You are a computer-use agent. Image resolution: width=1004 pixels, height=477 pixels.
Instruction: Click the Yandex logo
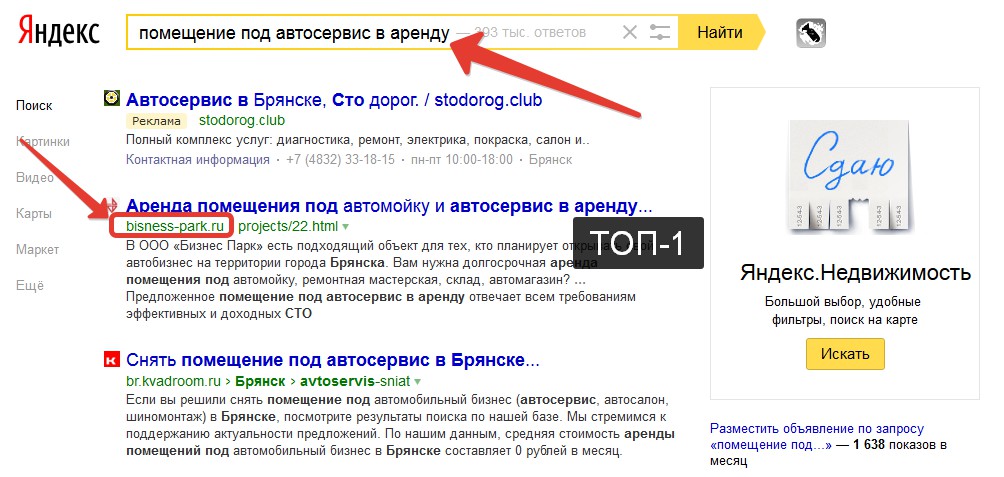pos(58,31)
